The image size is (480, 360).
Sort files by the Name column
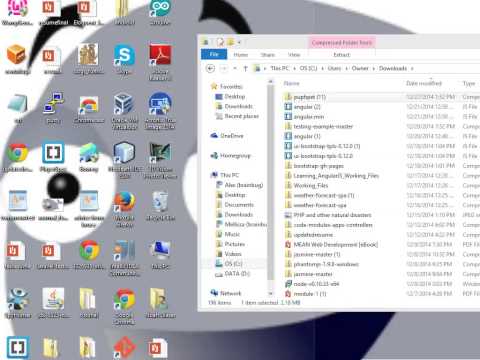(292, 83)
